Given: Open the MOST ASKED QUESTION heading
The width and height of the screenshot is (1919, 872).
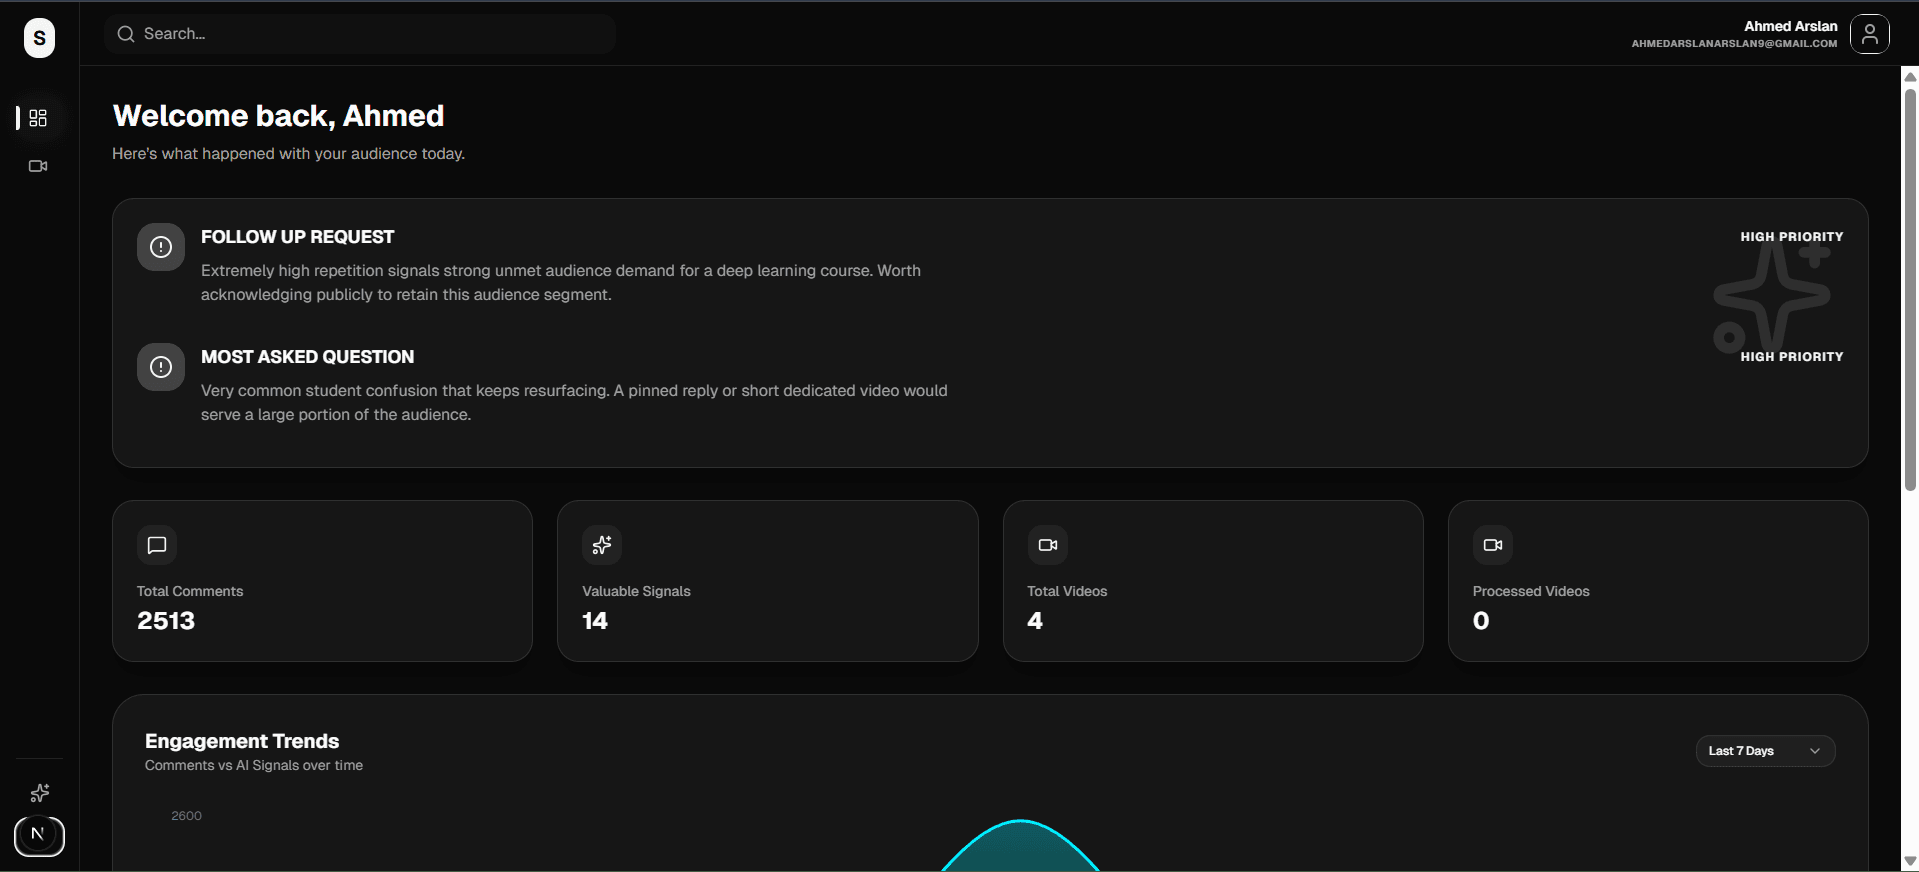Looking at the screenshot, I should pos(307,357).
